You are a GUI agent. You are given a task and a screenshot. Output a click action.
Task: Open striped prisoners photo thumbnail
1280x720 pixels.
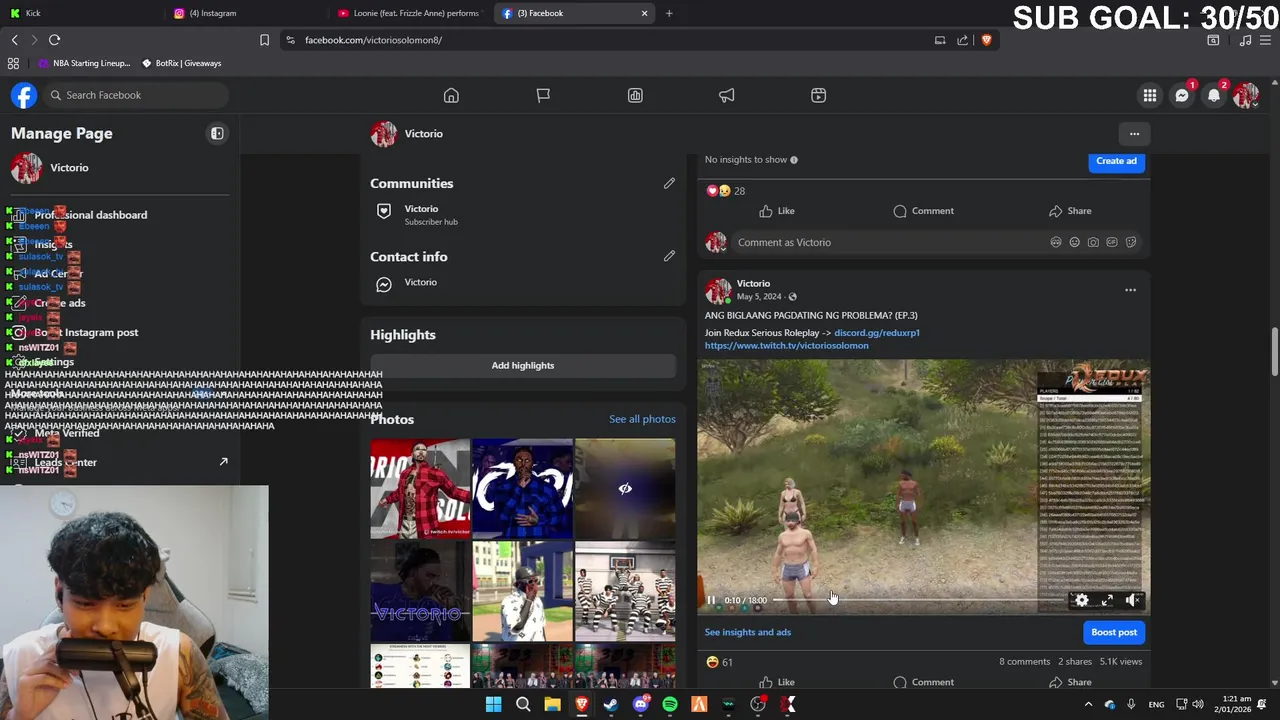pyautogui.click(x=625, y=591)
